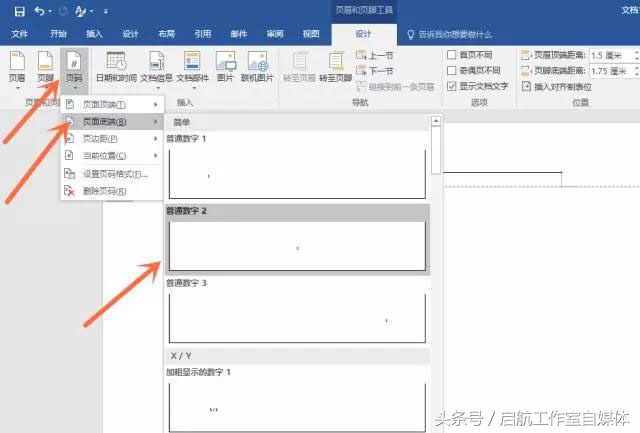The width and height of the screenshot is (640, 433).
Task: Click the Footer from Bottom distance field
Action: click(612, 71)
